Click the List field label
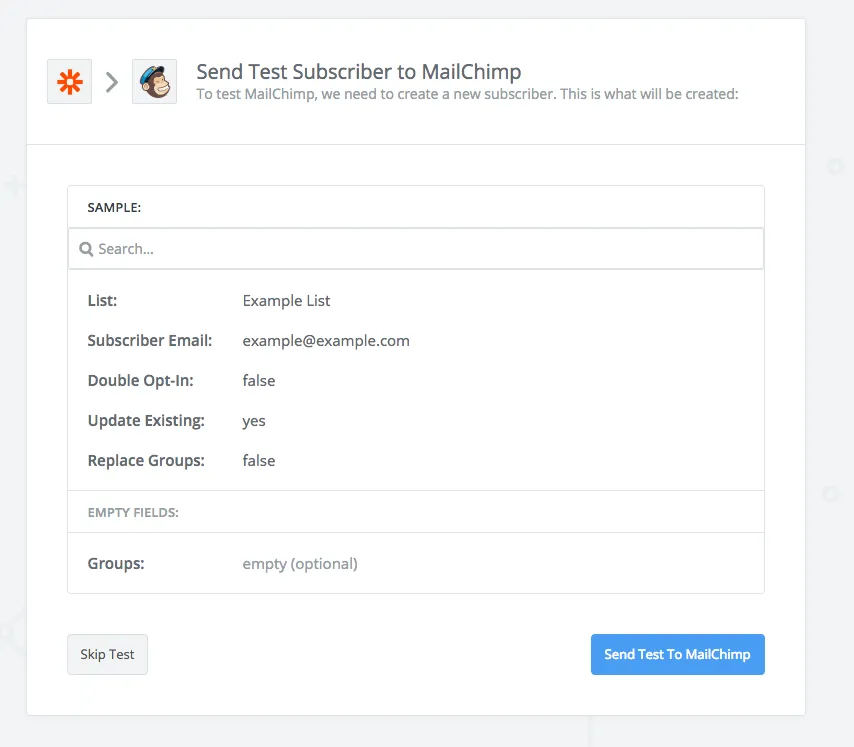Viewport: 854px width, 747px height. click(x=102, y=300)
